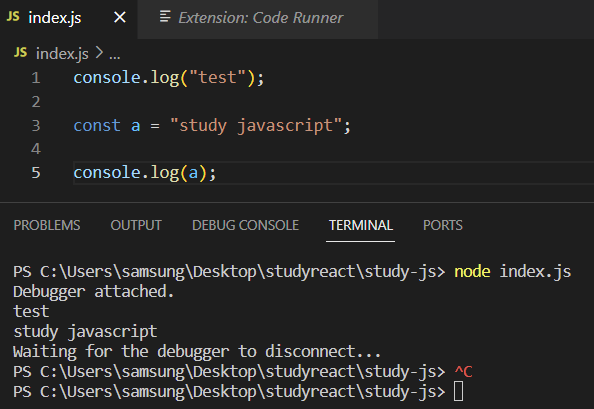Open the OUTPUT panel tab
The width and height of the screenshot is (594, 409).
pyautogui.click(x=136, y=225)
